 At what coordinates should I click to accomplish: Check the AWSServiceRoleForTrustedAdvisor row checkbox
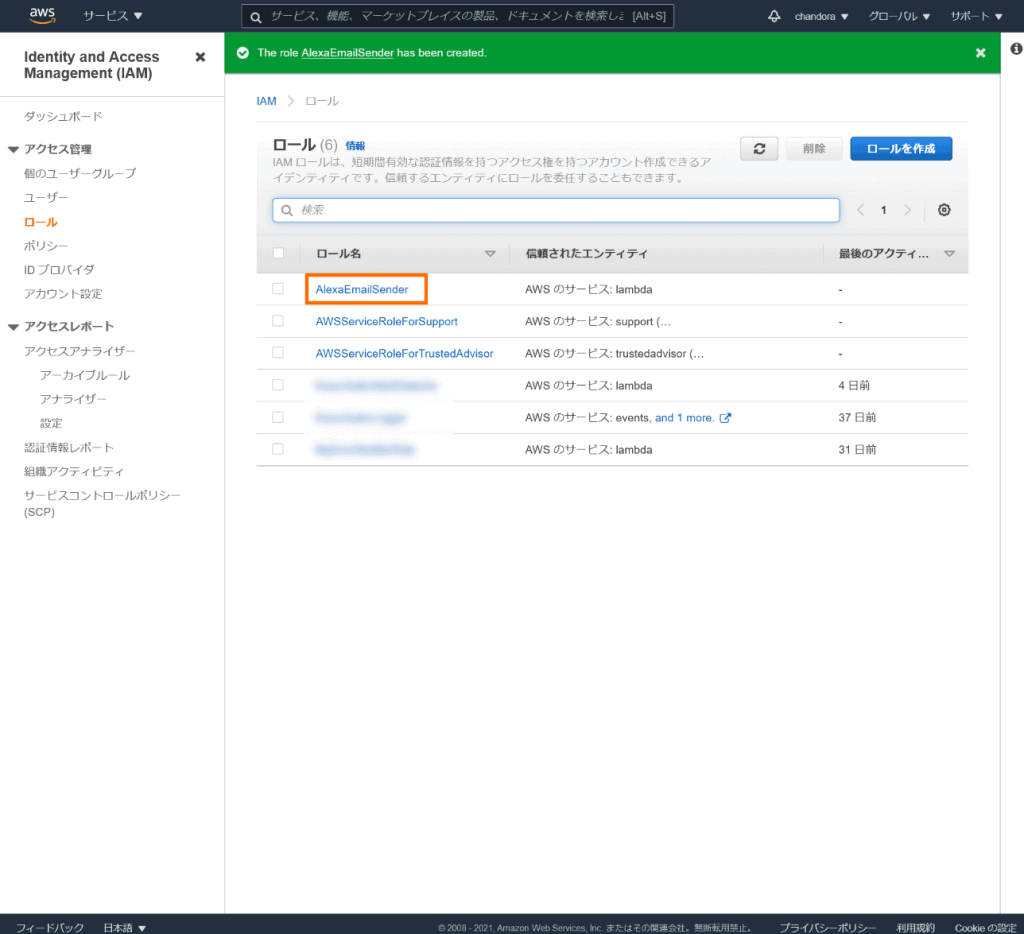pos(278,353)
